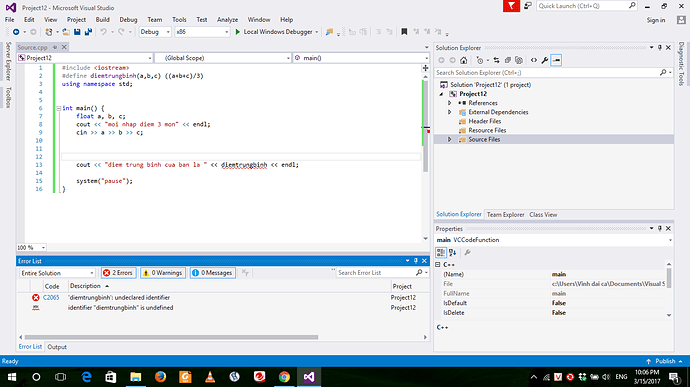Expand the External Dependencies node
The image size is (690, 387).
click(449, 112)
